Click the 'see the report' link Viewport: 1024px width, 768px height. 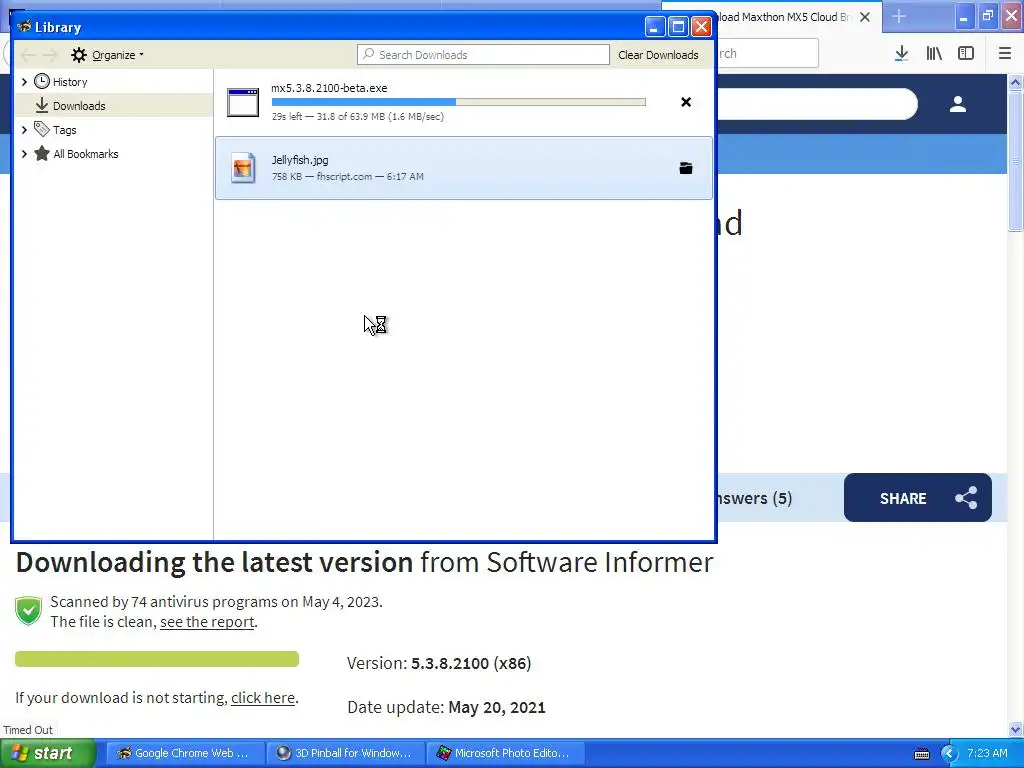pos(207,622)
